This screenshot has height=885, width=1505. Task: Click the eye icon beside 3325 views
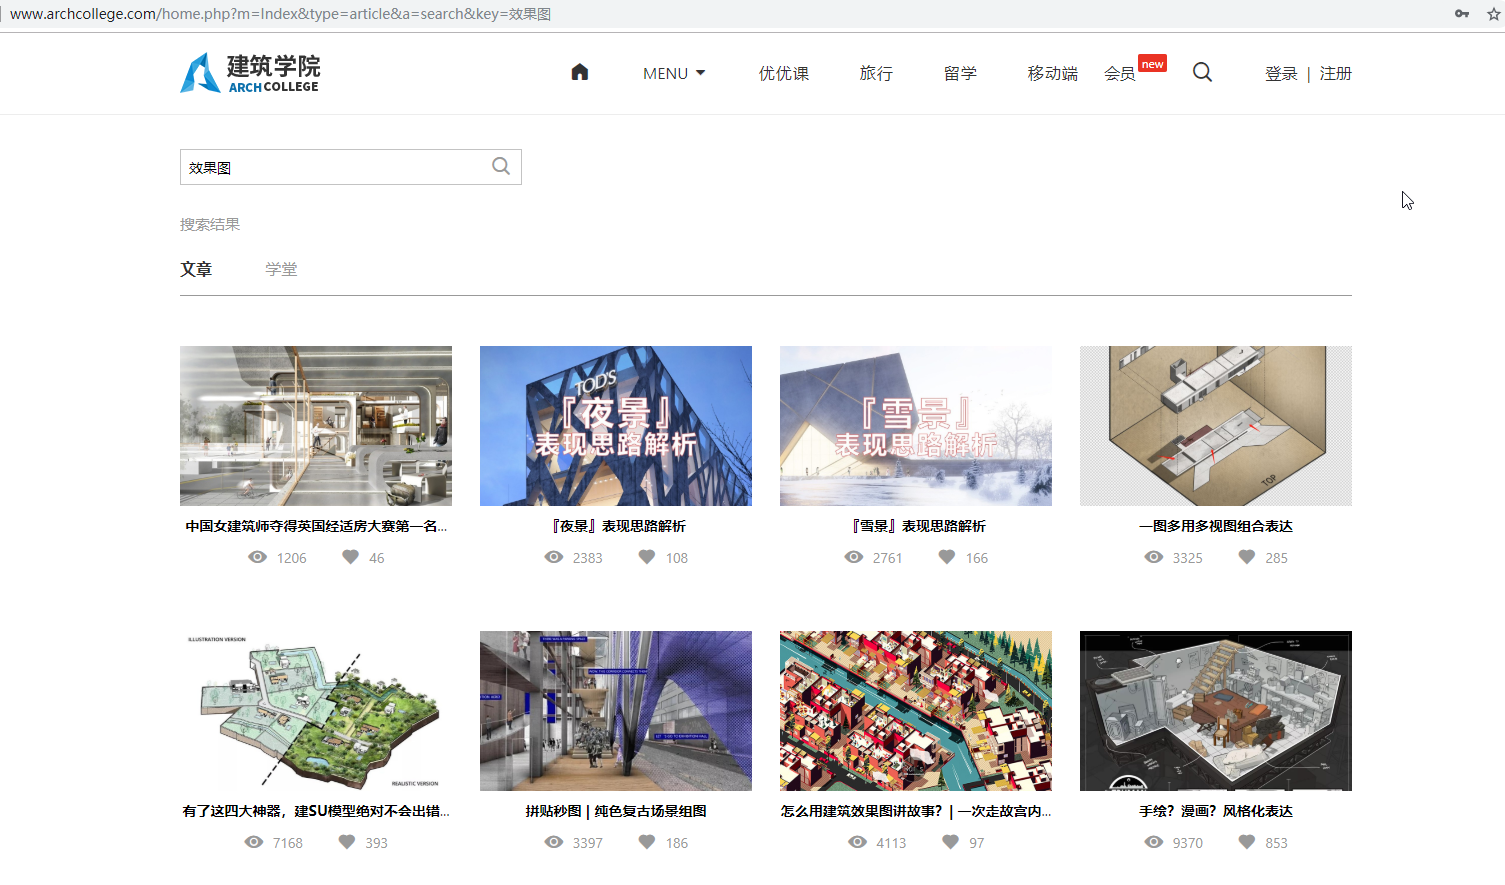click(x=1154, y=557)
